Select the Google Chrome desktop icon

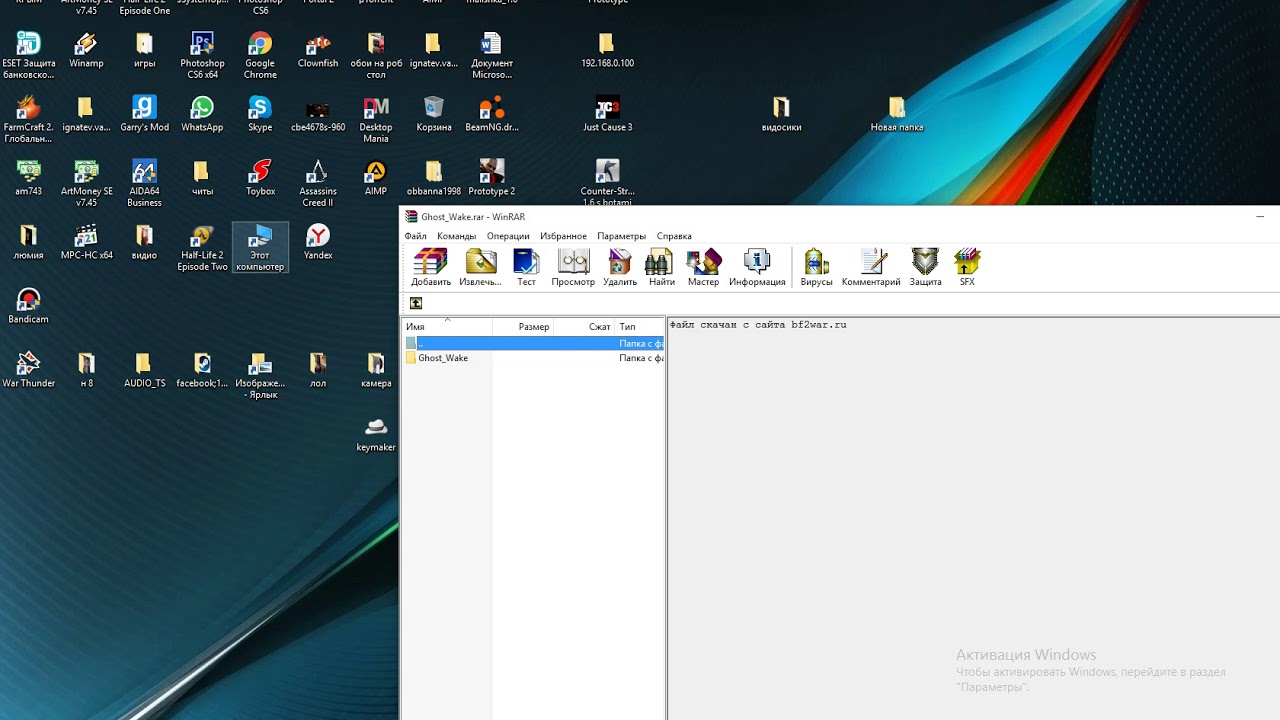[x=260, y=56]
